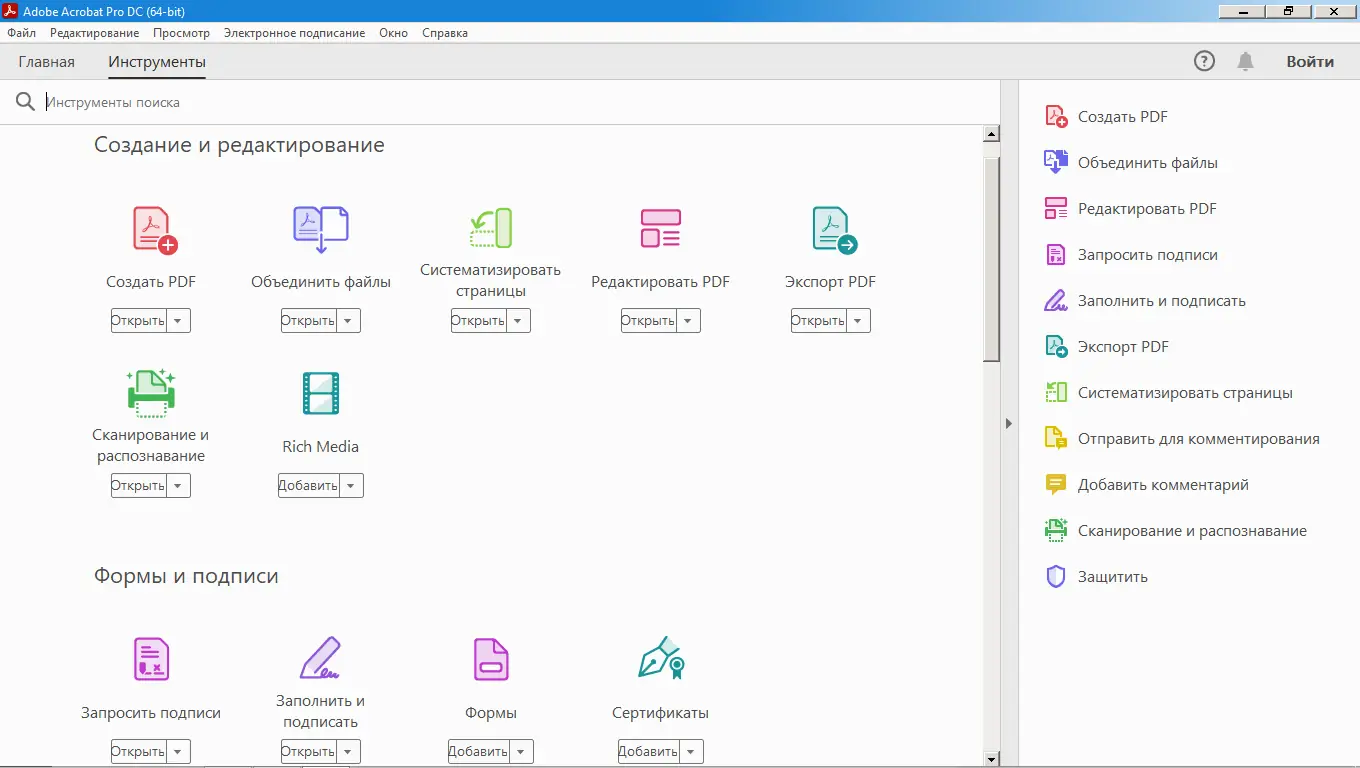Expand the dropdown arrow beside Rich Media Добавить

point(351,486)
